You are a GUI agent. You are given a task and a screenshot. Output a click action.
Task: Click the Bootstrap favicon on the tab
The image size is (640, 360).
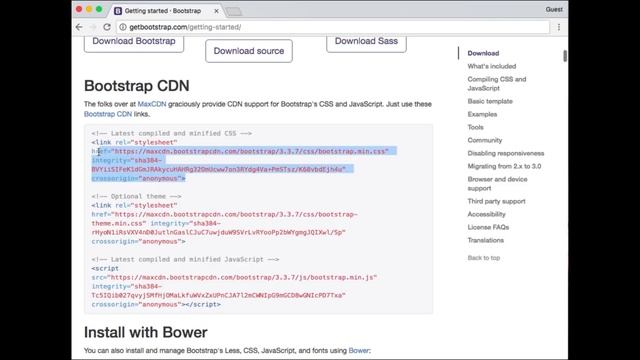click(x=118, y=11)
